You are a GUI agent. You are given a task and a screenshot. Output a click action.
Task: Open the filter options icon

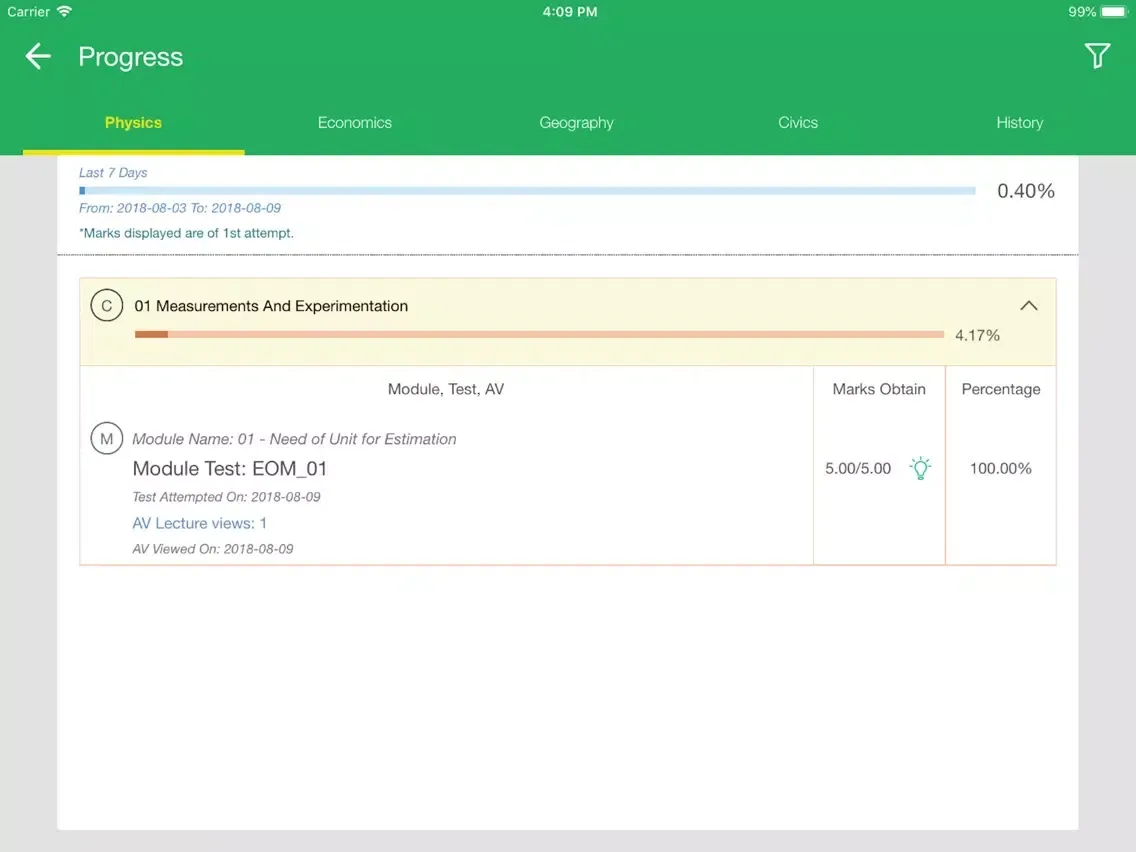click(1097, 56)
